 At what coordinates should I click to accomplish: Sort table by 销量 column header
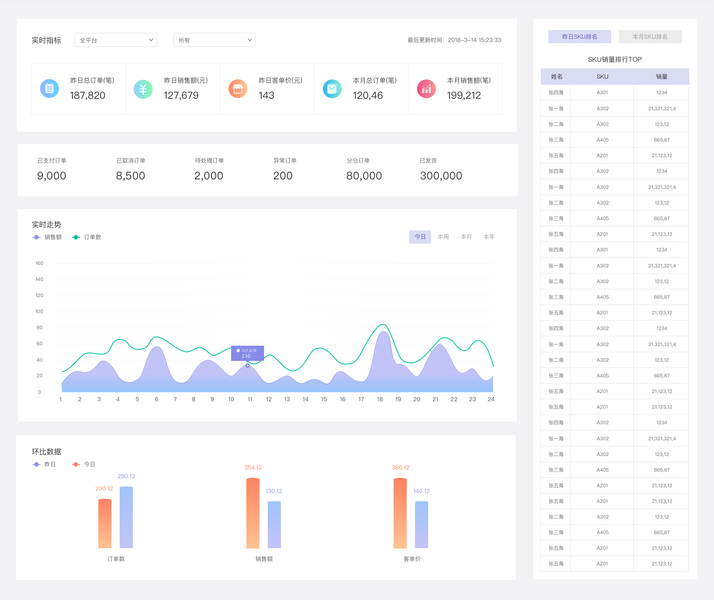(662, 76)
